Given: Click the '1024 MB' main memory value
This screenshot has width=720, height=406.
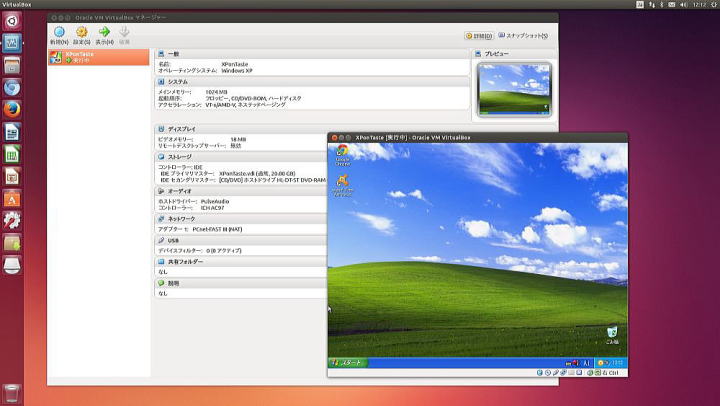Looking at the screenshot, I should point(216,92).
